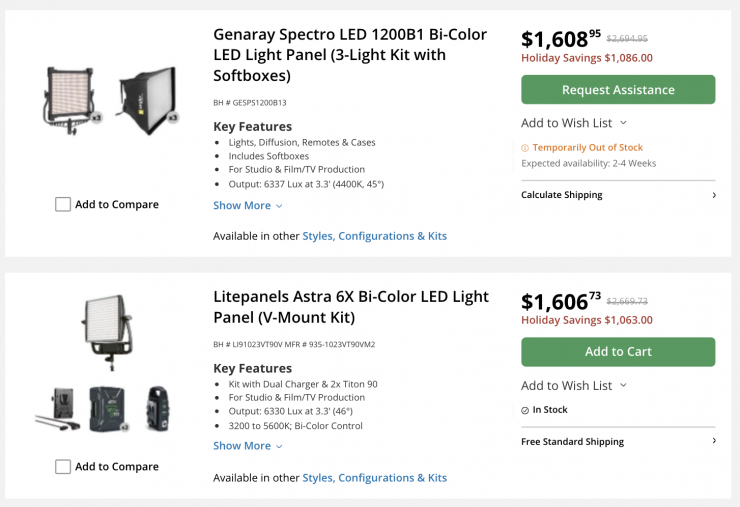
Task: Check Add to Compare for Litepanels Astra
Action: (x=63, y=466)
